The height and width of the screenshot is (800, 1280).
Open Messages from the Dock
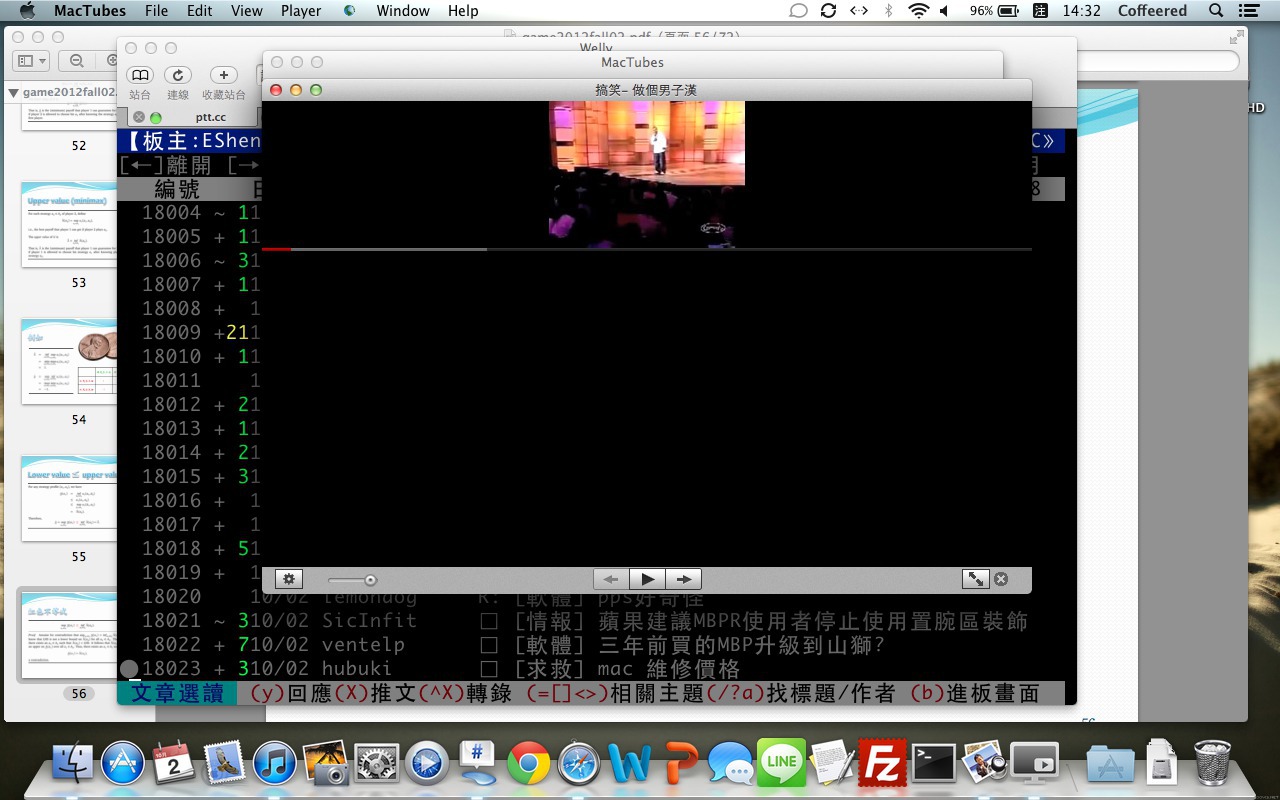coord(730,764)
